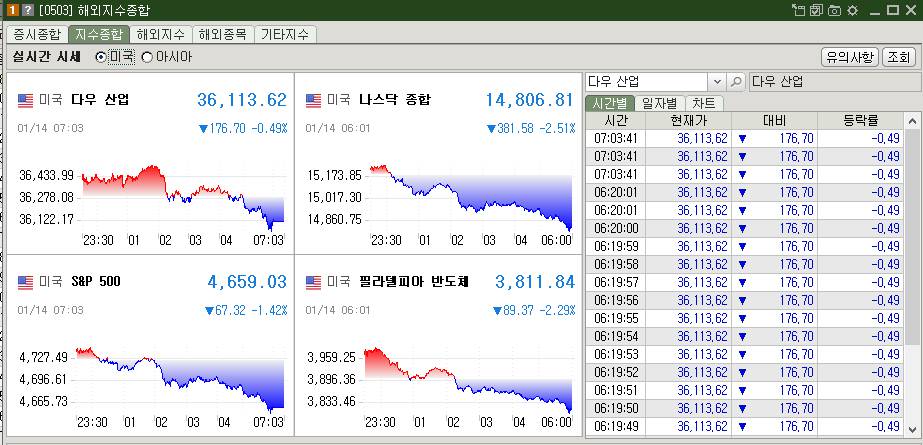Click the 36,433.99 axis label on Dow chart

[46, 175]
